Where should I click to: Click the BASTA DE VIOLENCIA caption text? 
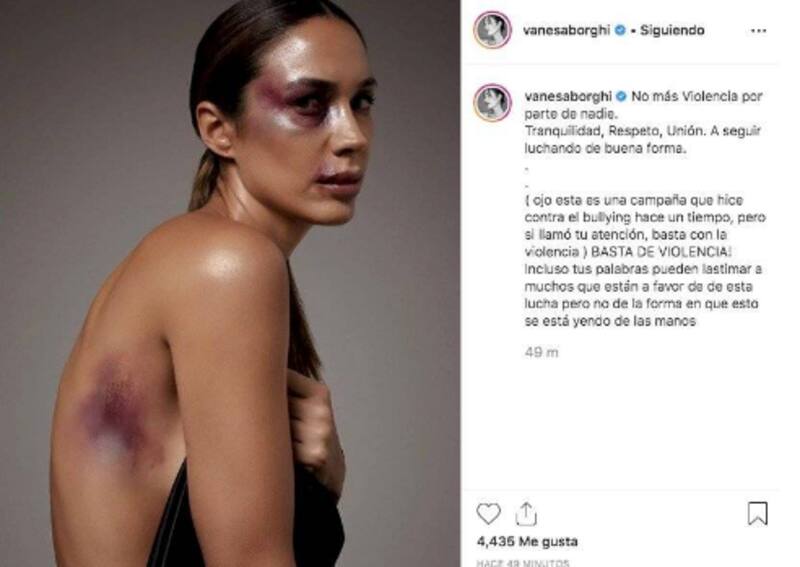click(662, 252)
